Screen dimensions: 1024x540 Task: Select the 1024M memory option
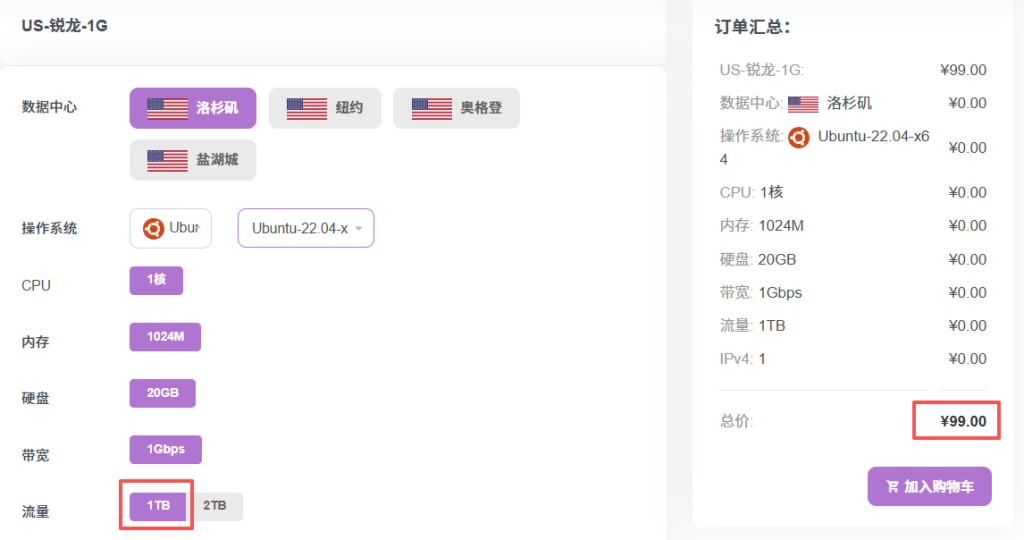(x=165, y=337)
